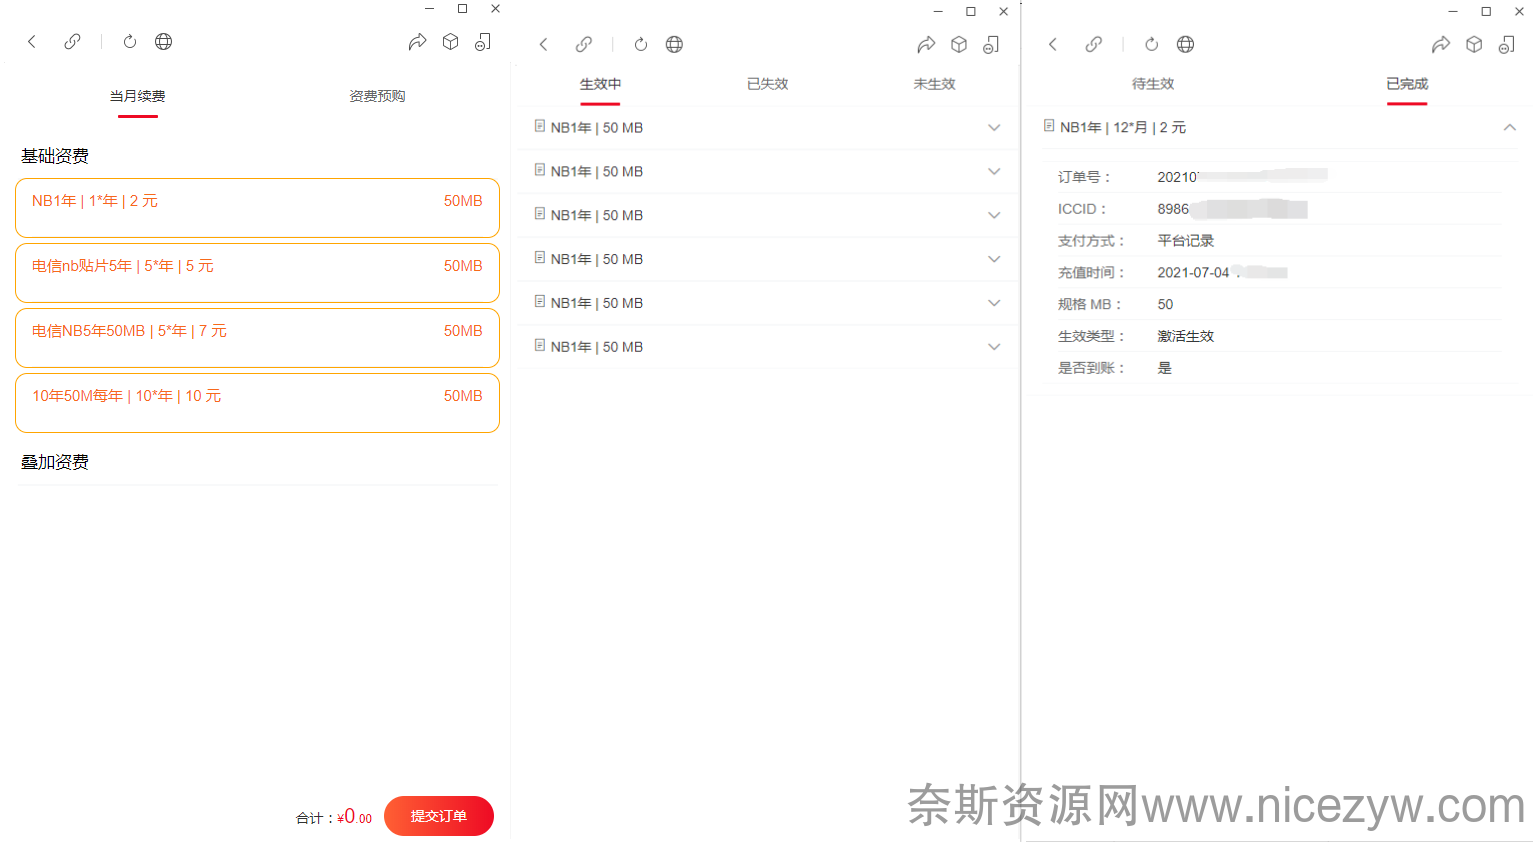Click the refresh icon in the 生效中 window
1537x842 pixels.
[x=641, y=44]
